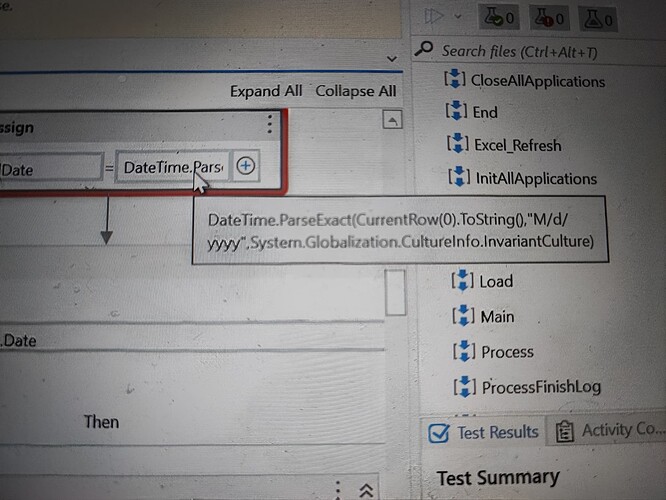
Task: Click the not-run tests flask counter
Action: (598, 18)
